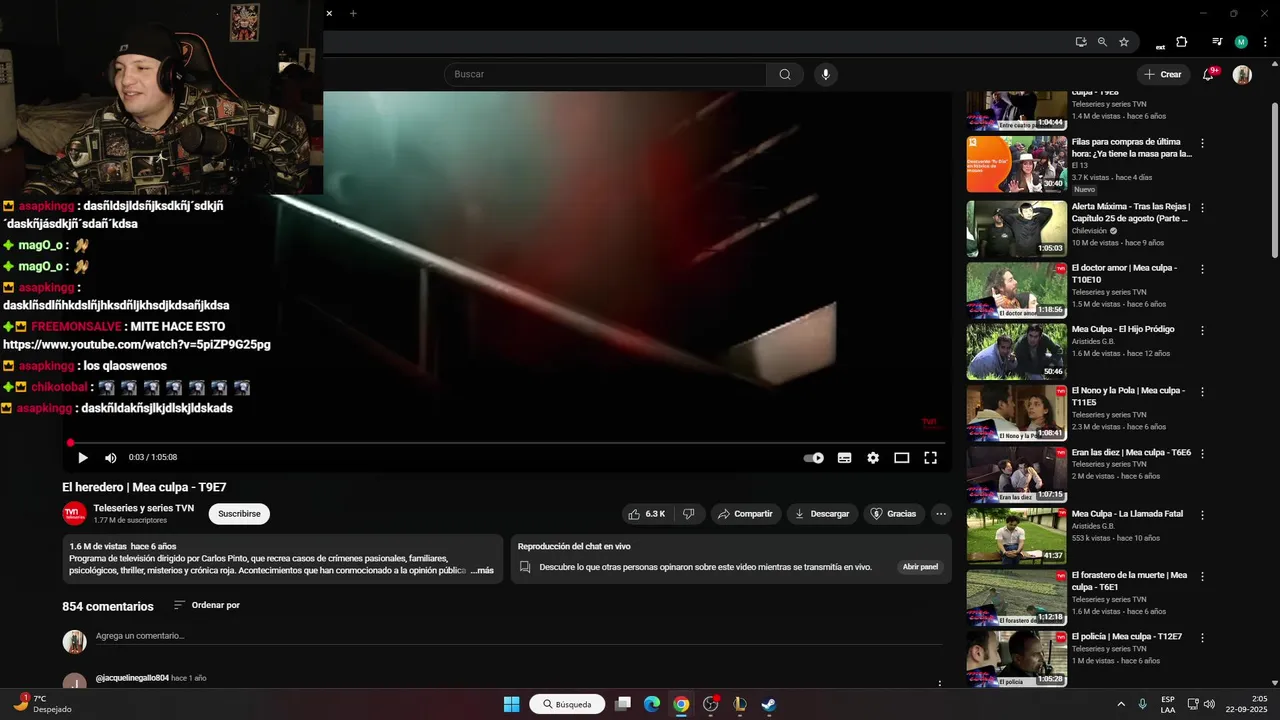Viewport: 1280px width, 720px height.
Task: Open the Teleseries y series TVN channel avatar
Action: point(74,514)
